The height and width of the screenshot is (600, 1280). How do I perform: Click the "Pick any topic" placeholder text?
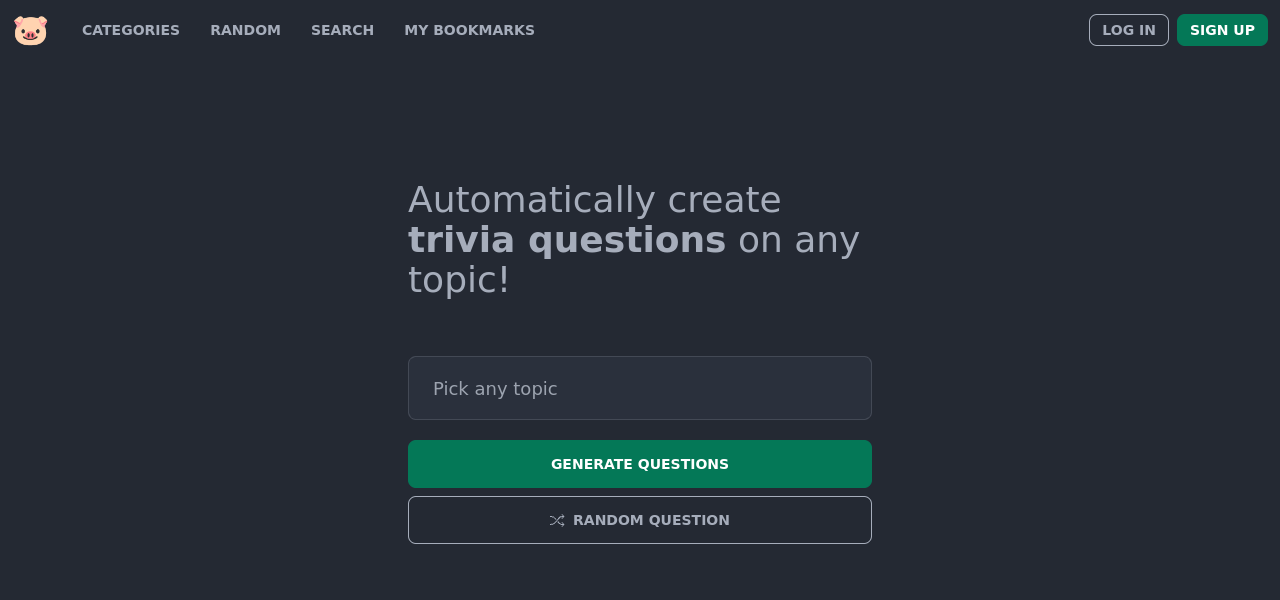(495, 389)
